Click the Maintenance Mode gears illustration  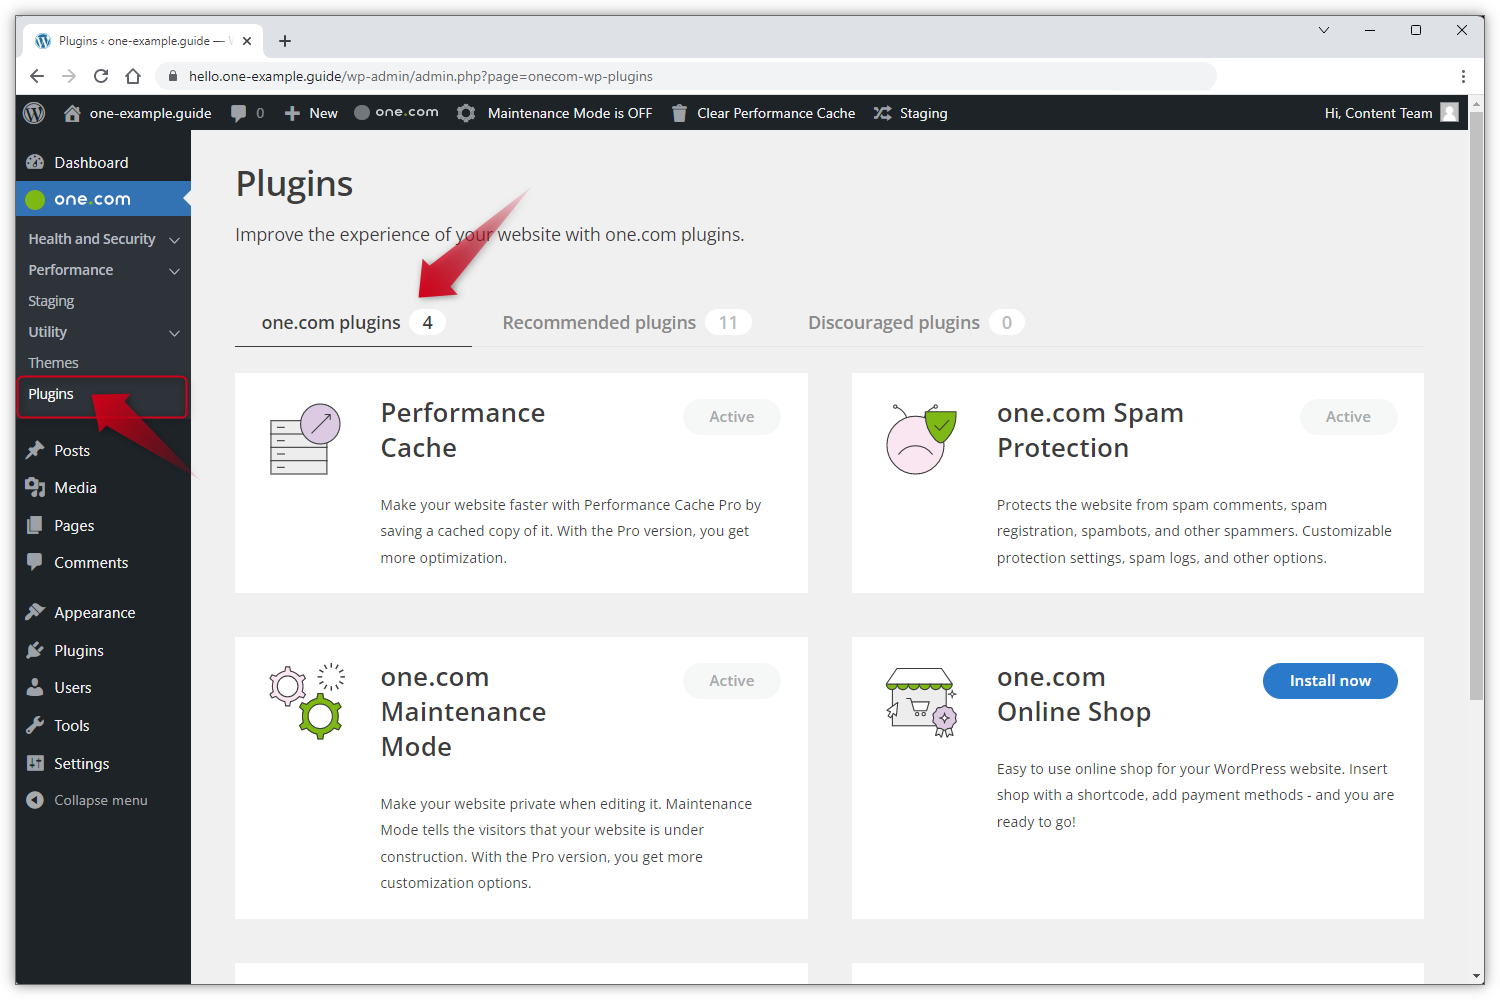(307, 701)
